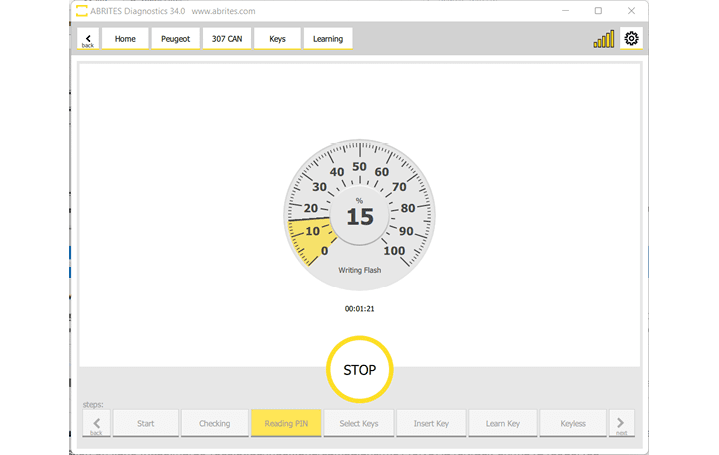The height and width of the screenshot is (455, 719).
Task: Click the highlighted Reading PIN step
Action: (286, 423)
